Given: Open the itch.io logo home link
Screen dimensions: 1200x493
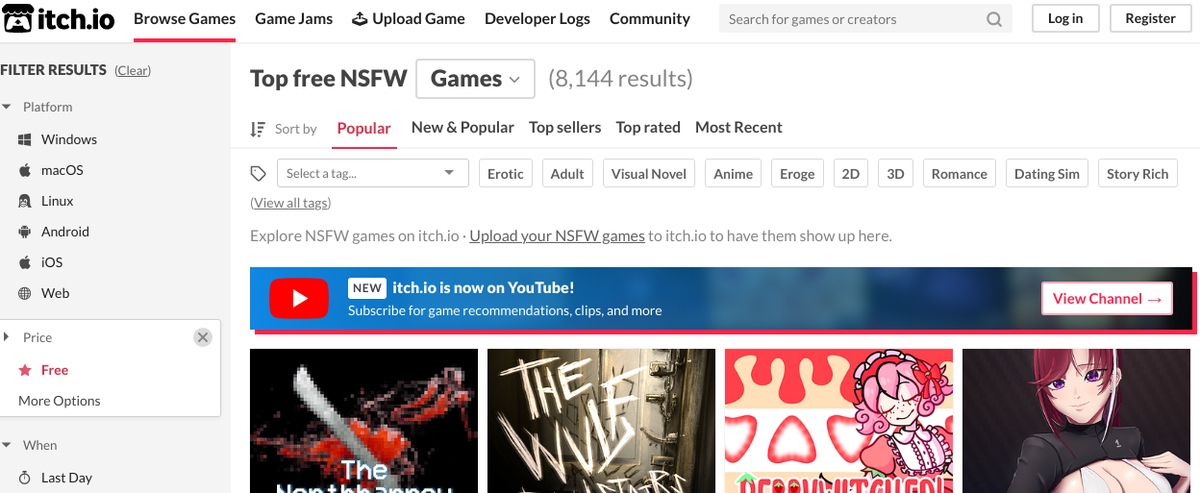Looking at the screenshot, I should (x=58, y=19).
